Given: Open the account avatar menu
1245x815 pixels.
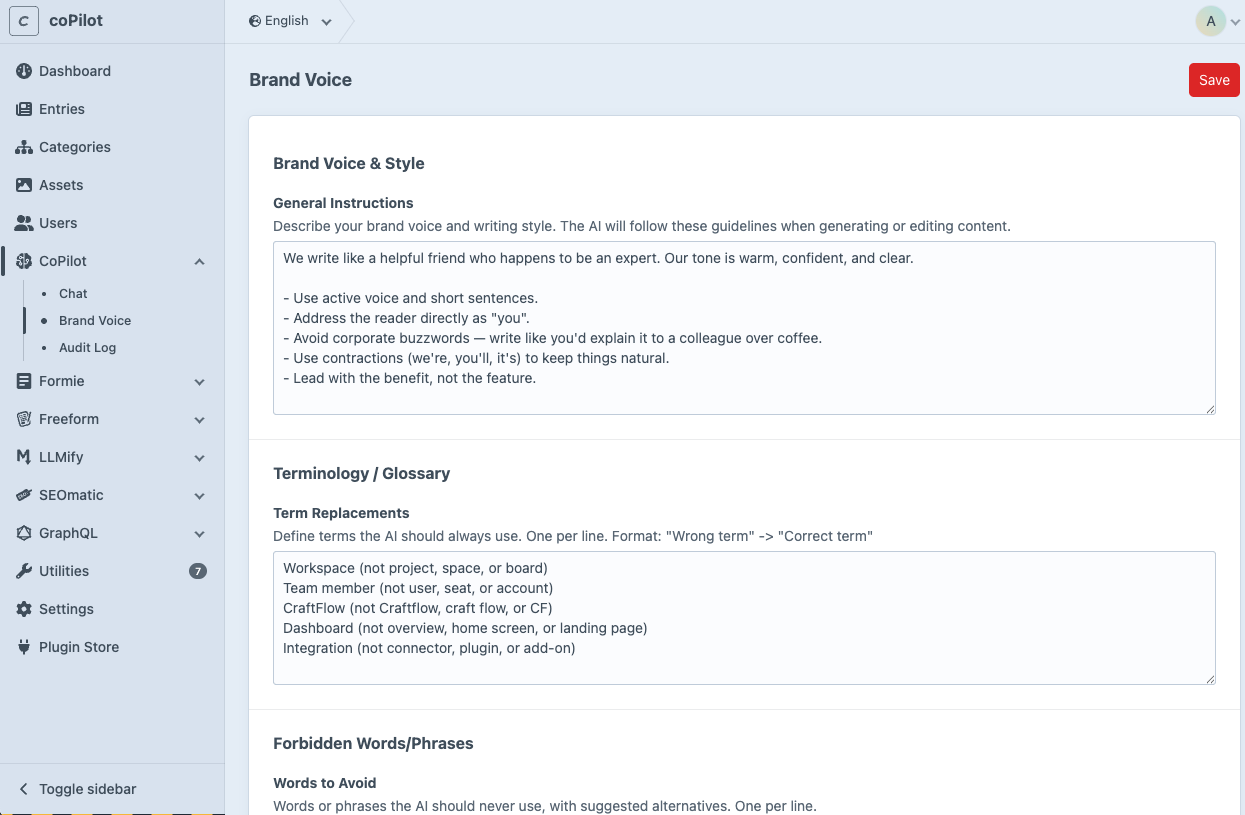Looking at the screenshot, I should click(1211, 20).
